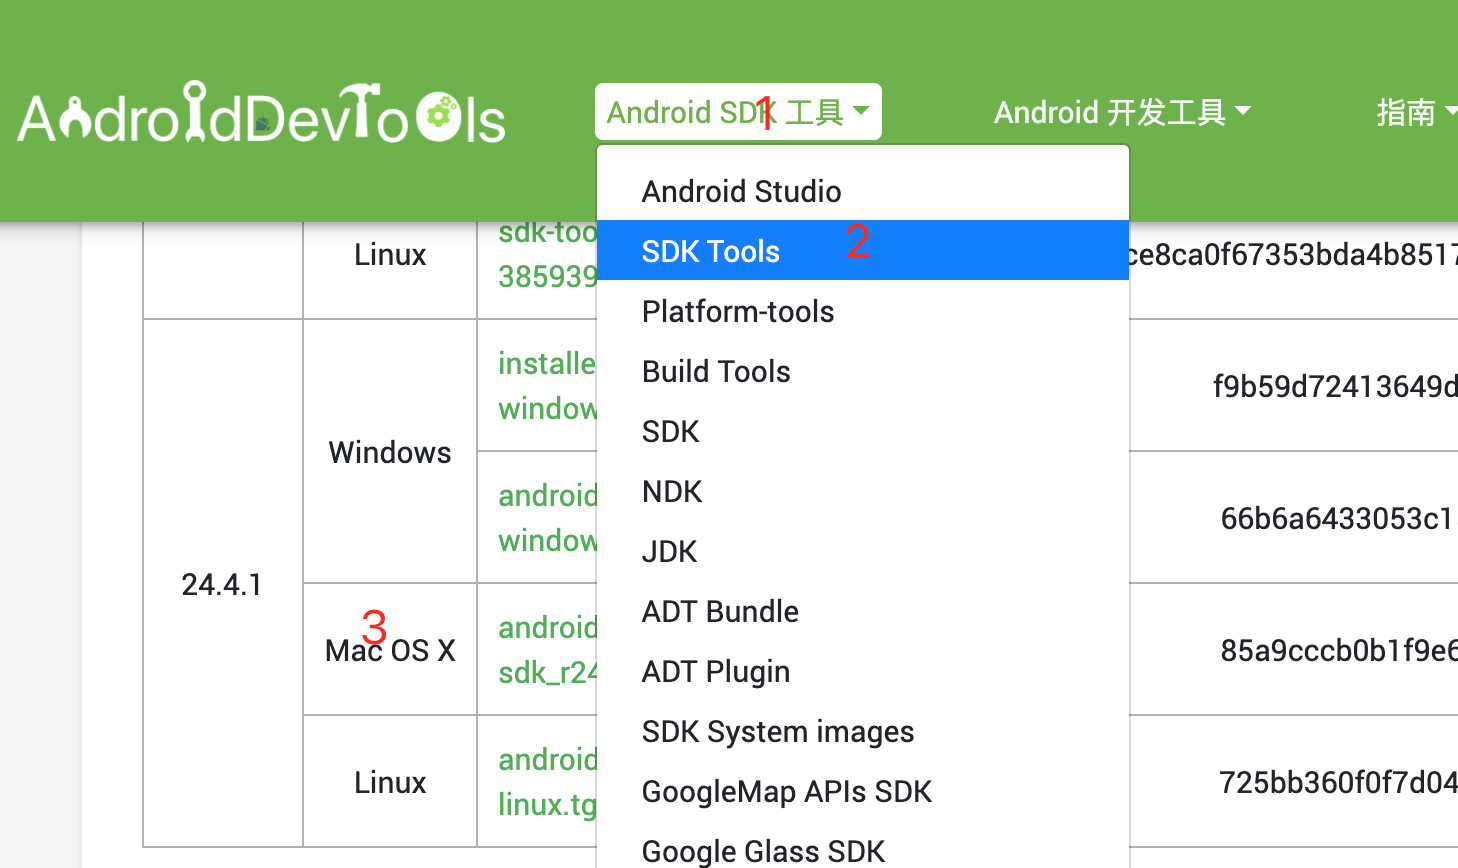Image resolution: width=1458 pixels, height=868 pixels.
Task: Open ADT Bundle menu item
Action: point(863,611)
